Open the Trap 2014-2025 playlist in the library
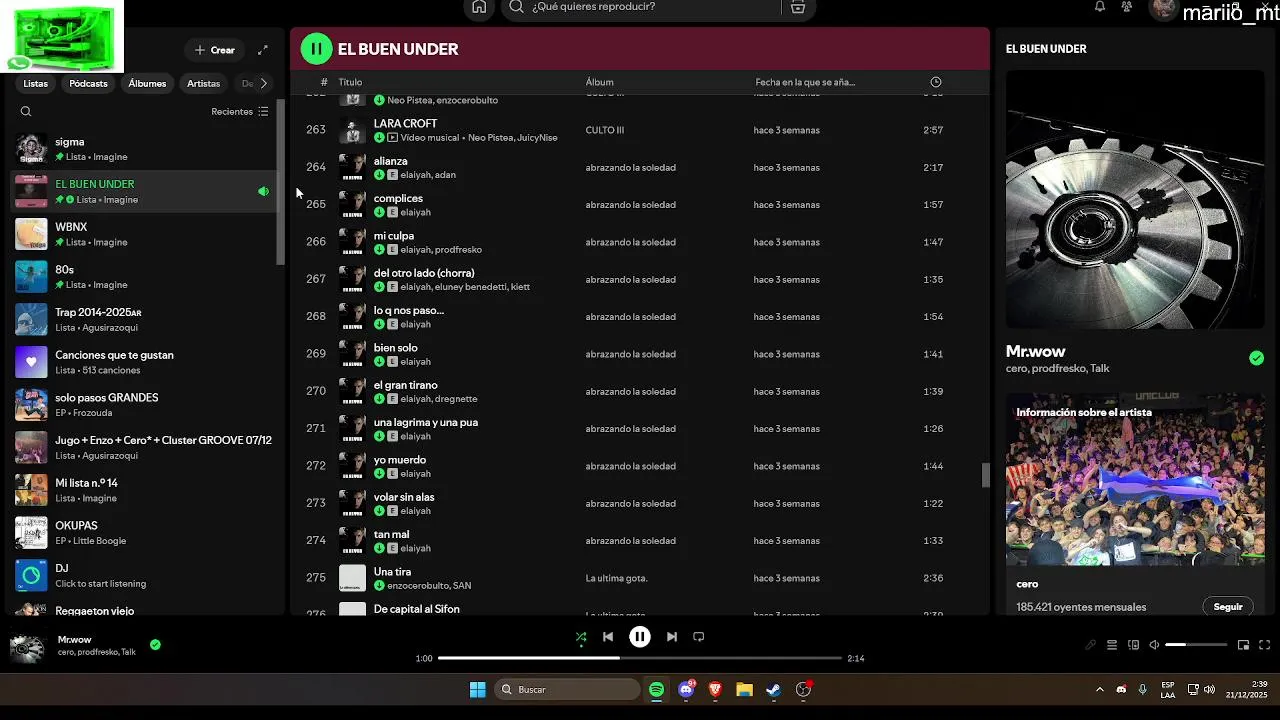 tap(145, 320)
